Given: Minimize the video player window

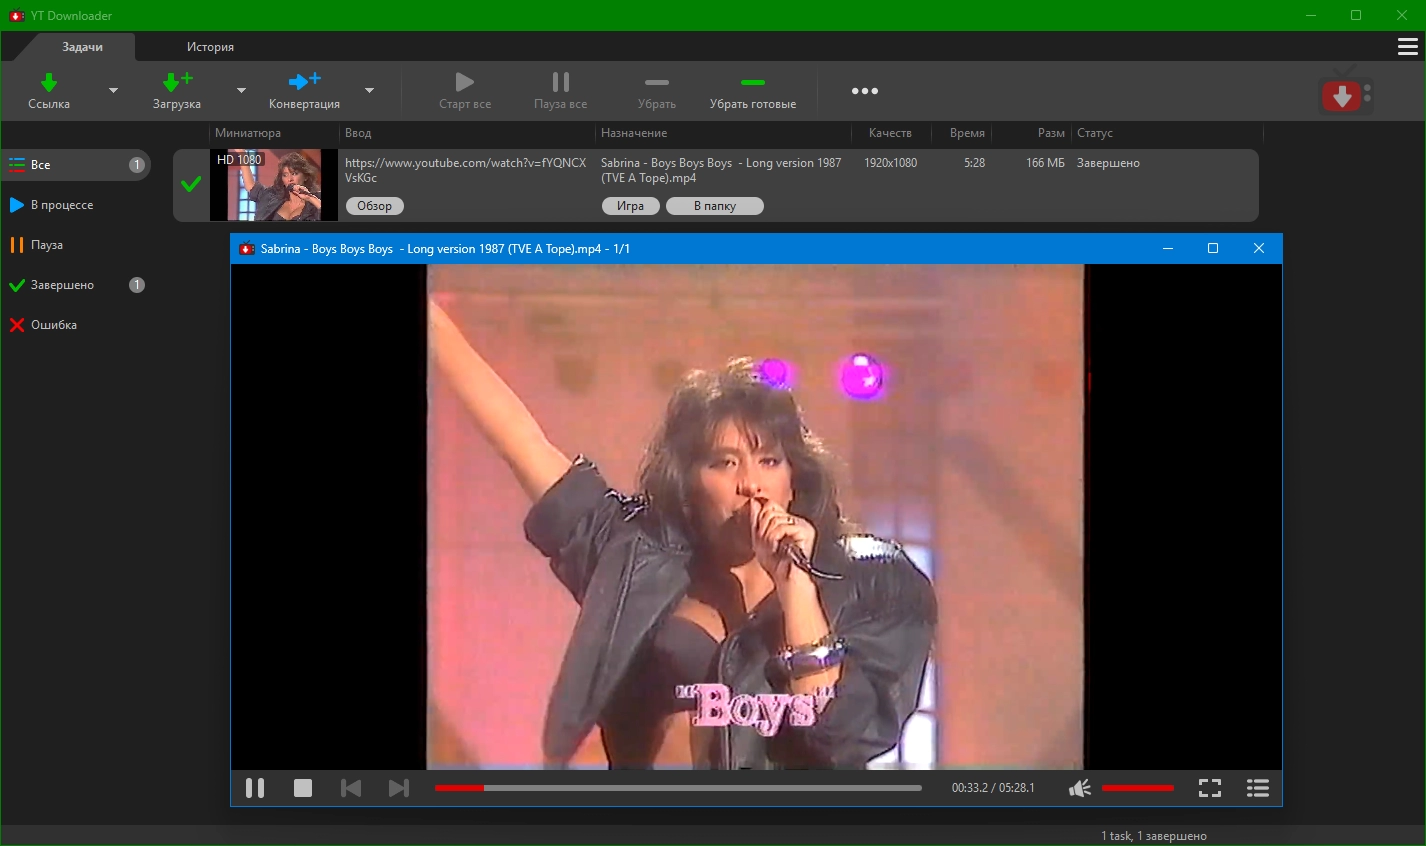Looking at the screenshot, I should 1167,249.
